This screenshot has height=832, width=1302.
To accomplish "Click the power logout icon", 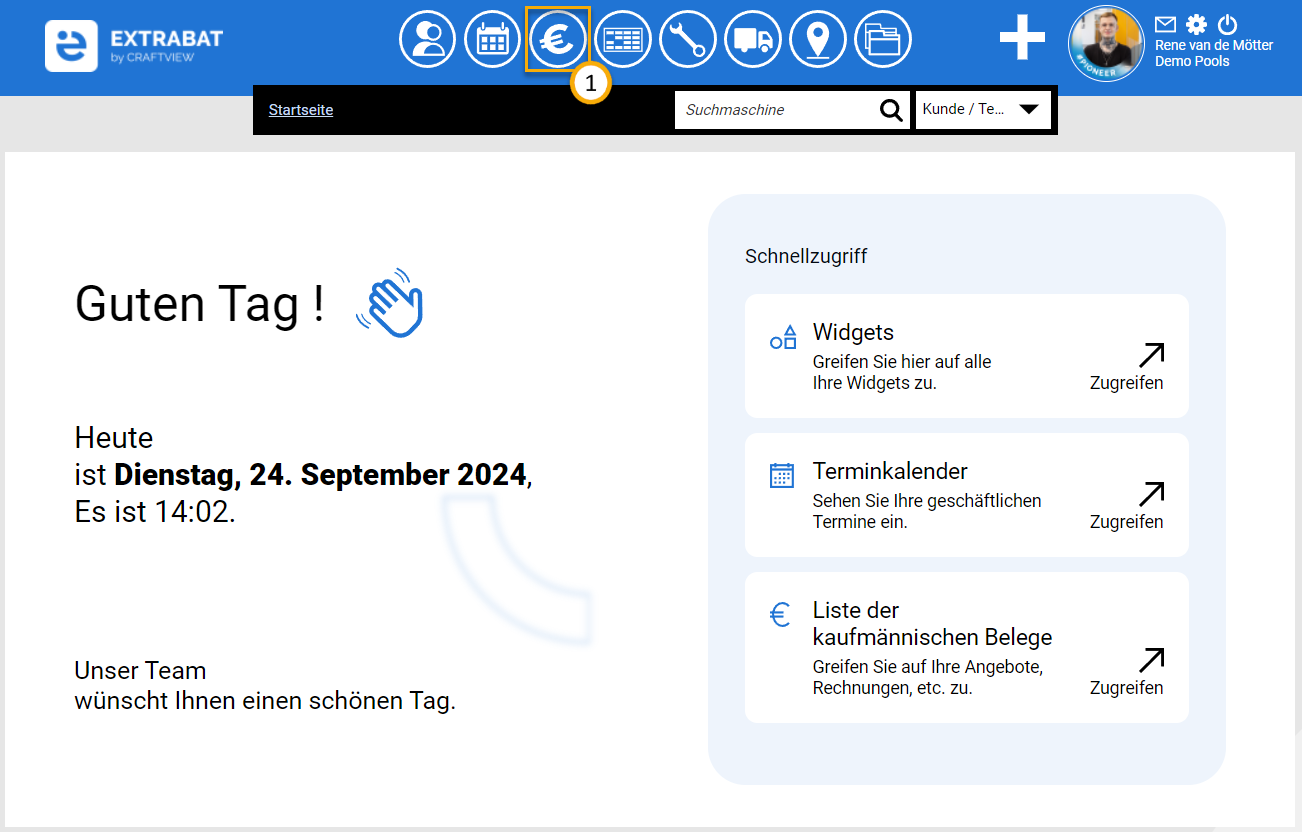I will (1228, 25).
